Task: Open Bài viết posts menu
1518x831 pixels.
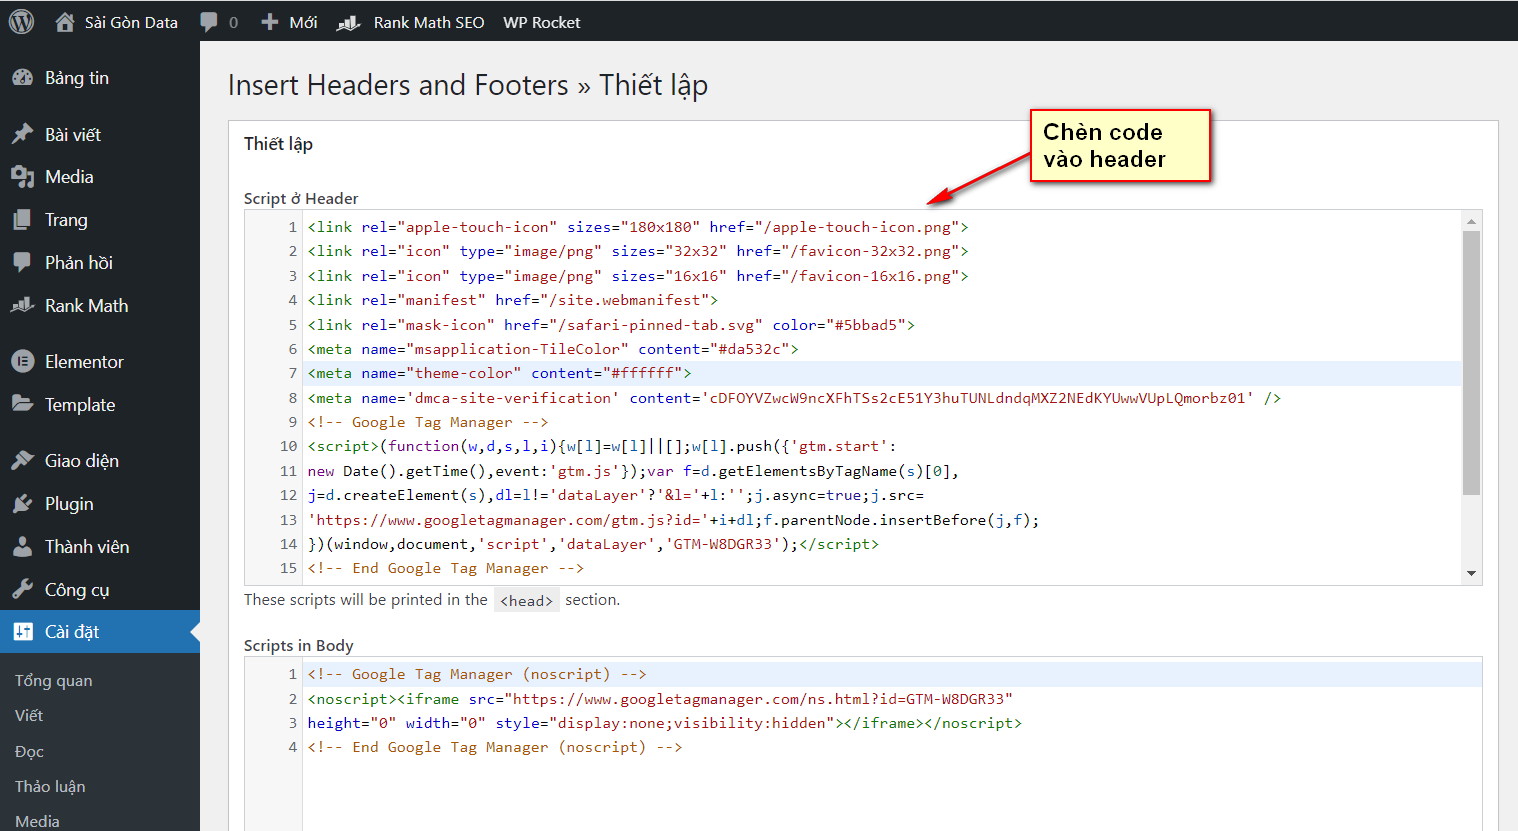Action: pyautogui.click(x=73, y=134)
